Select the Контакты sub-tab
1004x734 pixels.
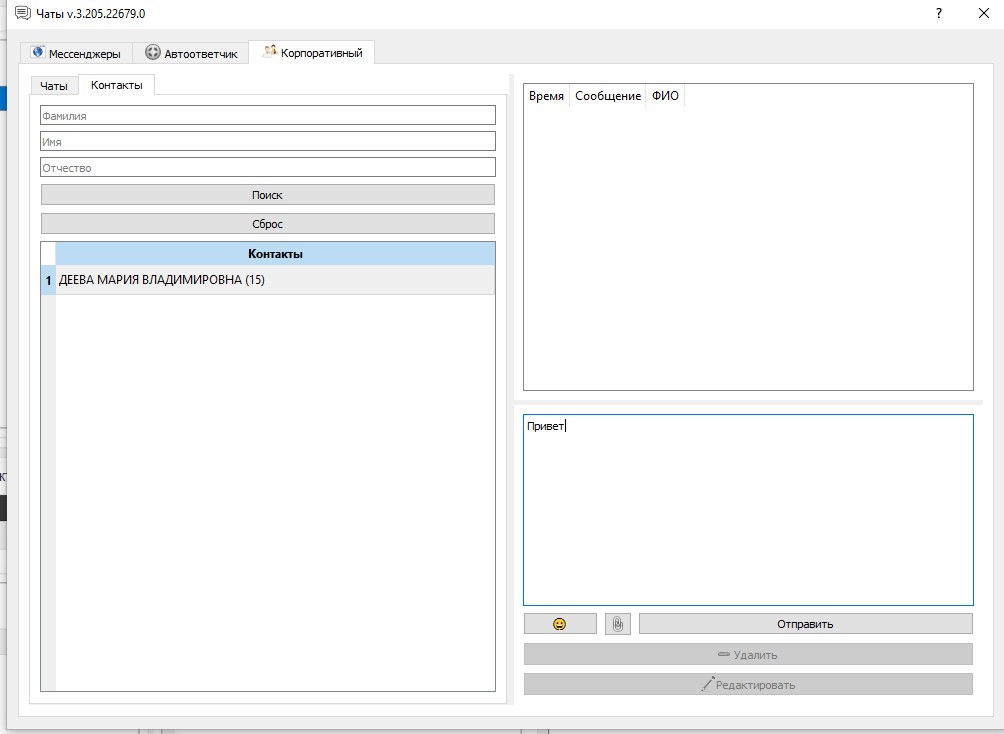coord(117,85)
